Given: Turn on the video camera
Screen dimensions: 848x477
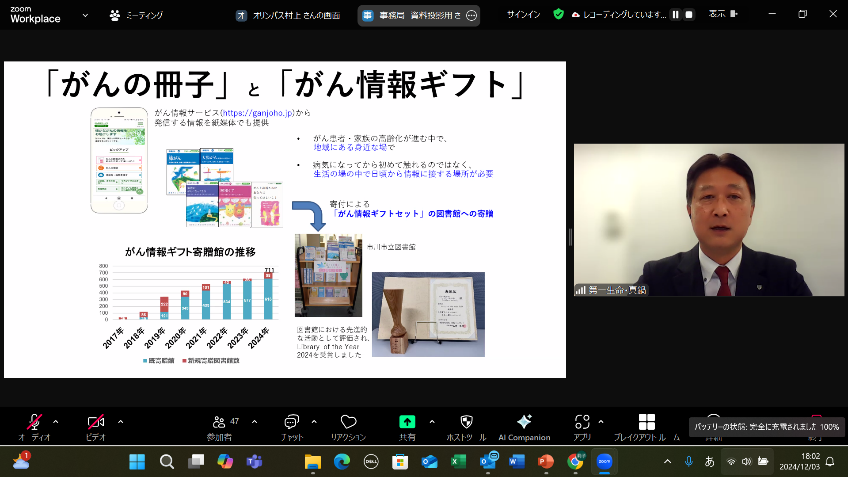Looking at the screenshot, I should pos(96,423).
